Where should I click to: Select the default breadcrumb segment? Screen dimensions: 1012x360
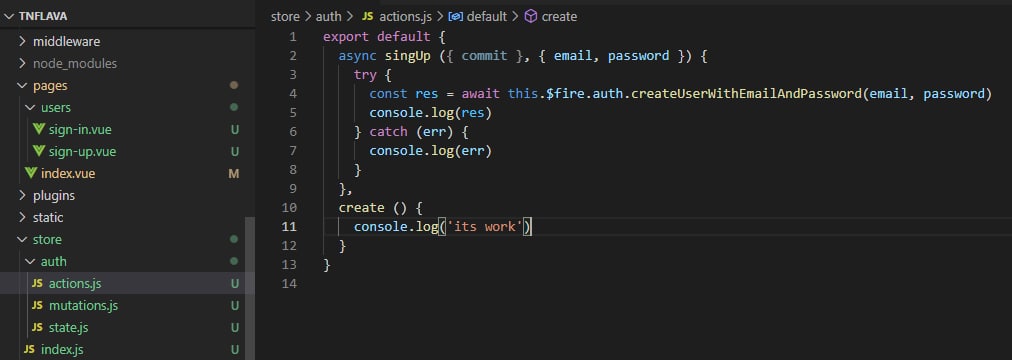[487, 17]
